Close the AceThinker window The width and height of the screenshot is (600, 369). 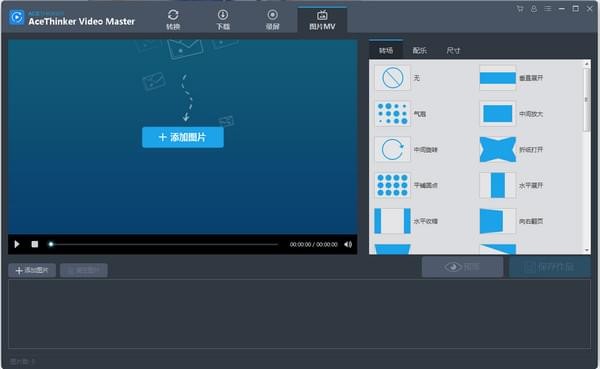pos(590,8)
